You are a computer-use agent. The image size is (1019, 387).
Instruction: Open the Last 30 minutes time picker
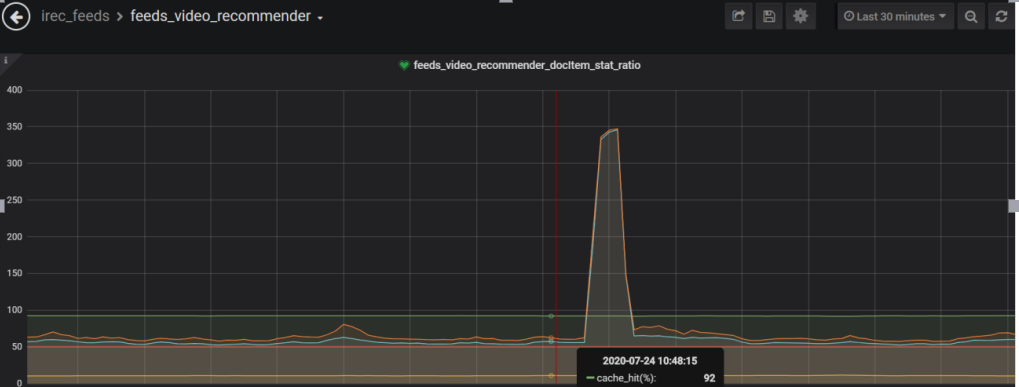point(896,17)
